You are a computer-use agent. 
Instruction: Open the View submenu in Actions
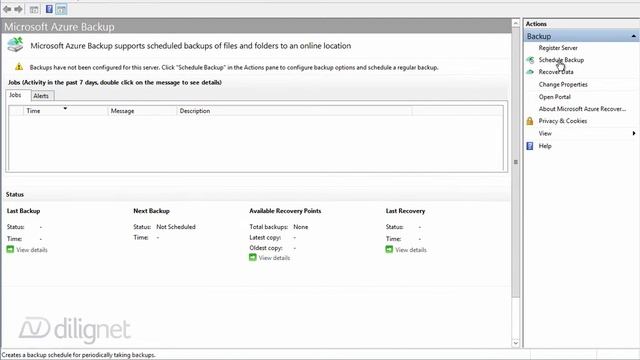[545, 133]
